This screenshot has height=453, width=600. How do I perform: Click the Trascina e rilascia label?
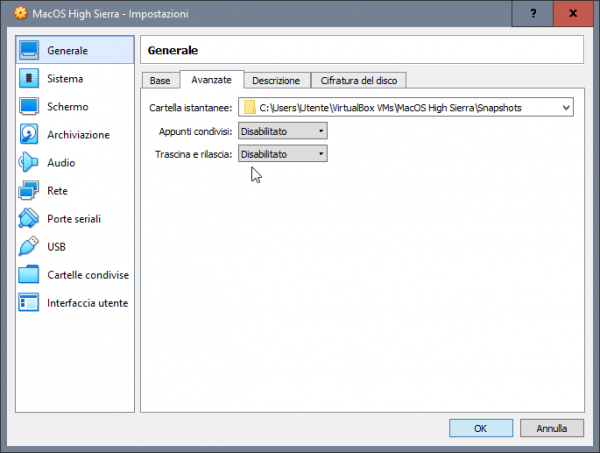click(194, 154)
